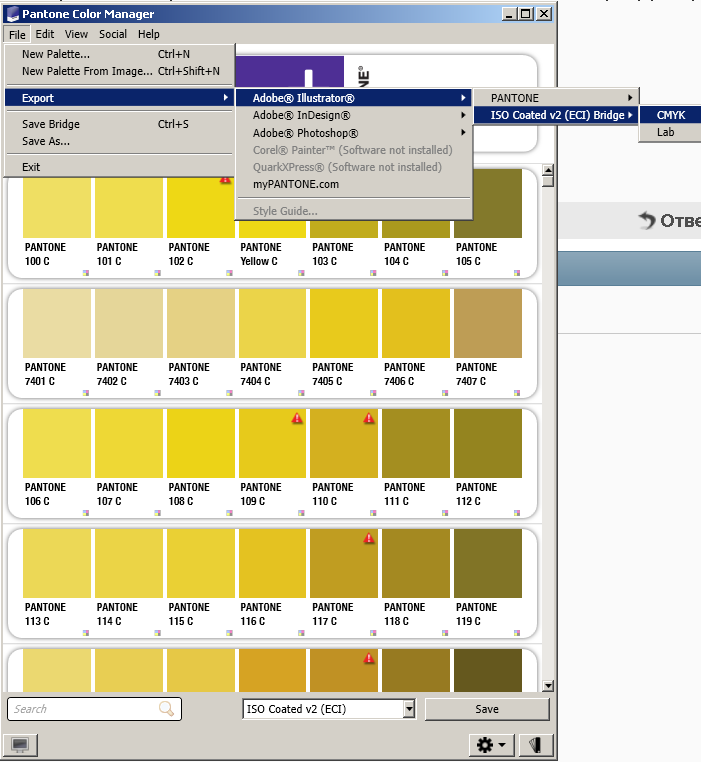The image size is (701, 762).
Task: Select the PANTONE 7405 C swatch
Action: (344, 323)
